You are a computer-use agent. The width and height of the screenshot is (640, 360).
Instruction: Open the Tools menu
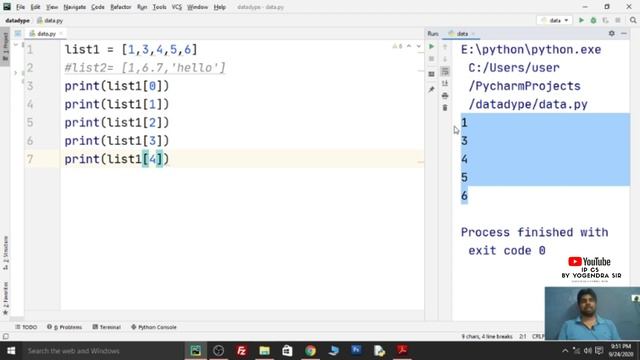click(x=159, y=7)
